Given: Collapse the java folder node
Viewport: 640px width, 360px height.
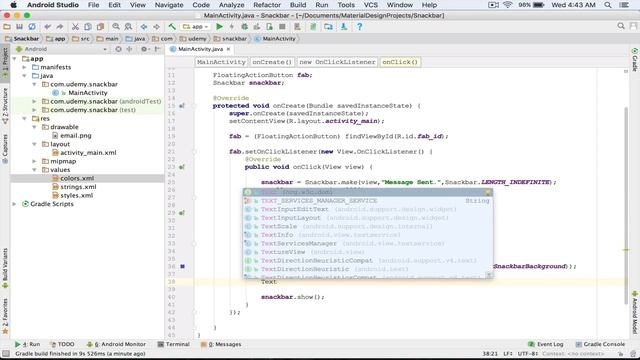Looking at the screenshot, I should [24, 76].
